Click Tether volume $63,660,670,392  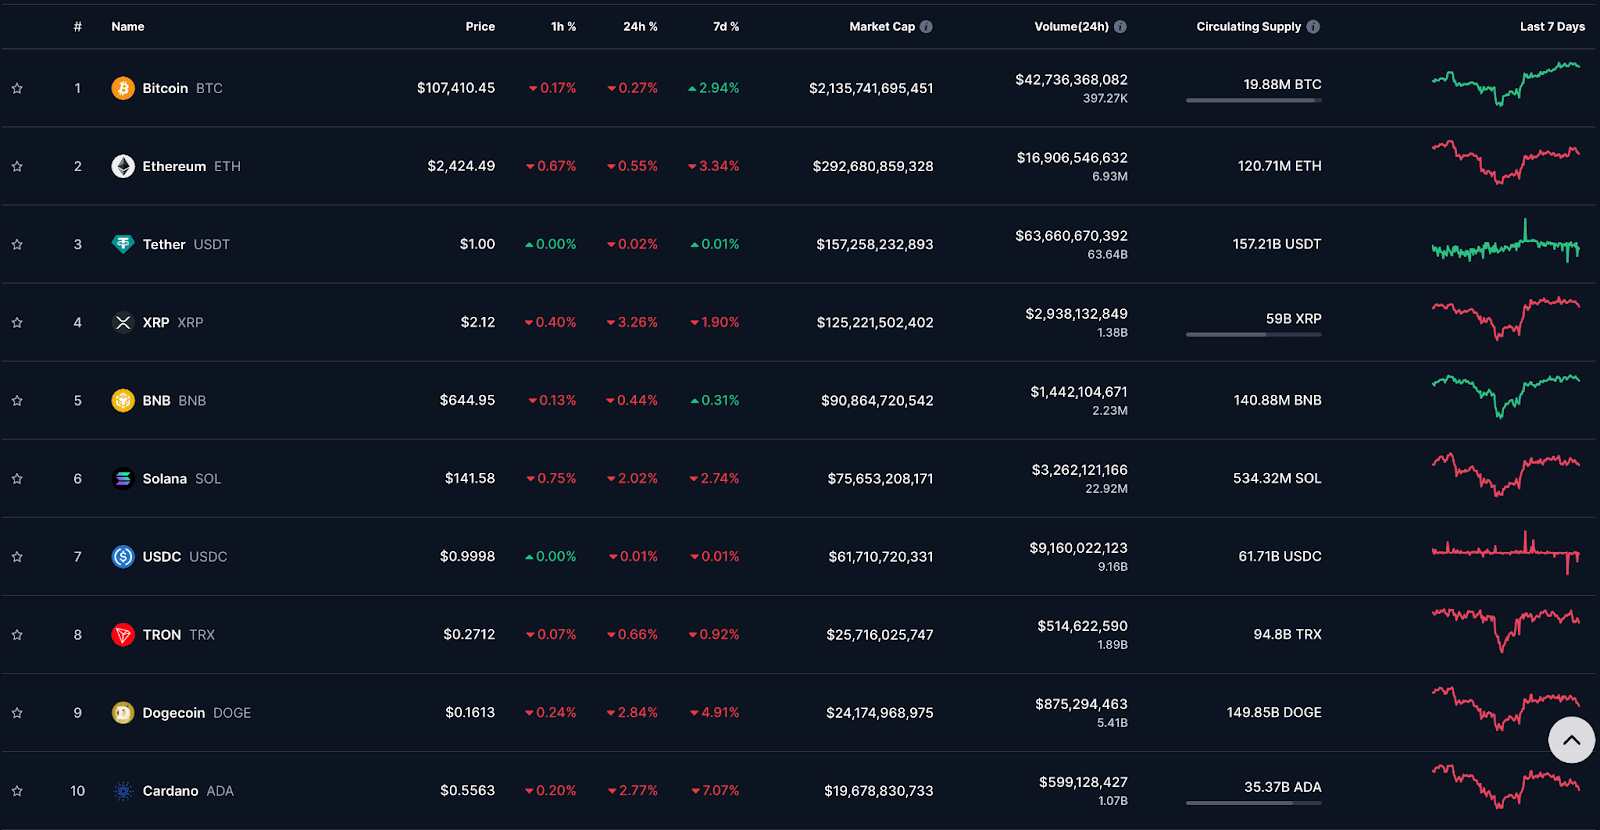pos(1071,236)
